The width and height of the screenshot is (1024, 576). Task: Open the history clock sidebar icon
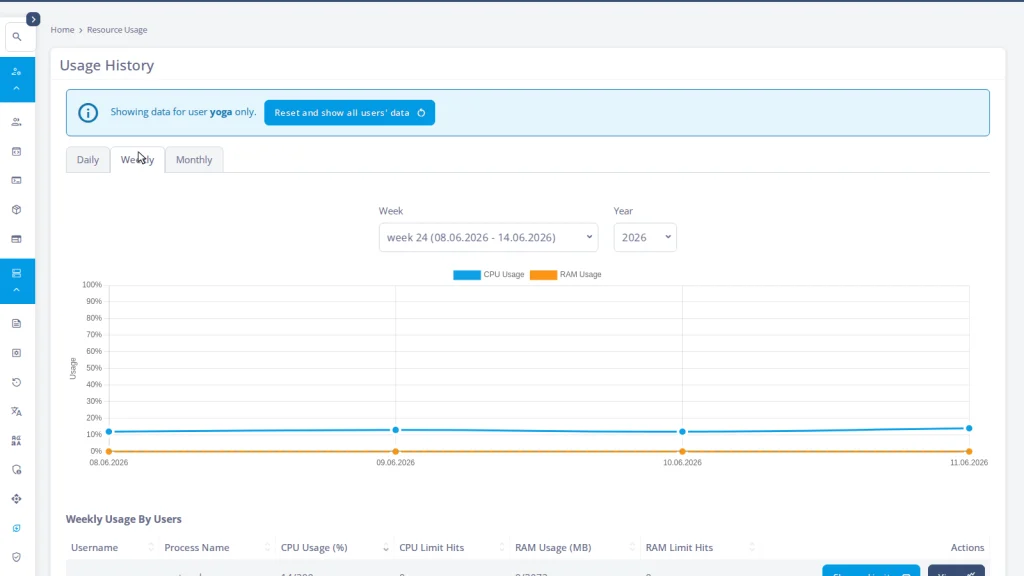(x=17, y=382)
